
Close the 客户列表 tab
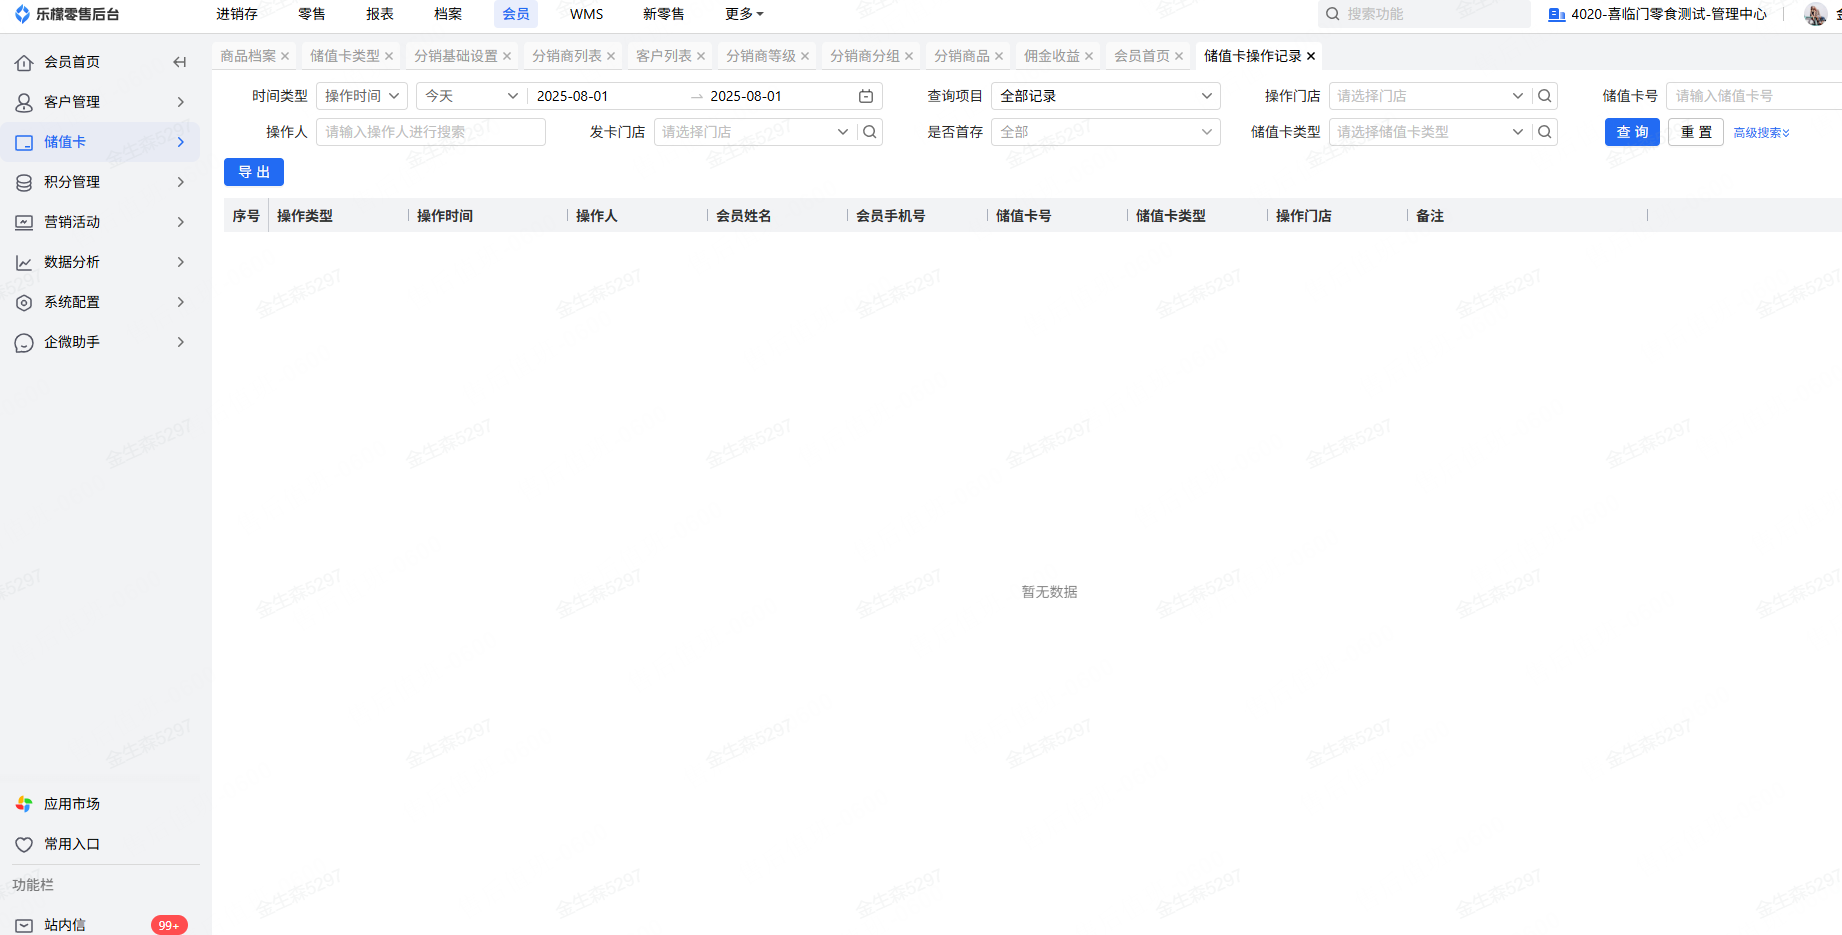pyautogui.click(x=701, y=56)
